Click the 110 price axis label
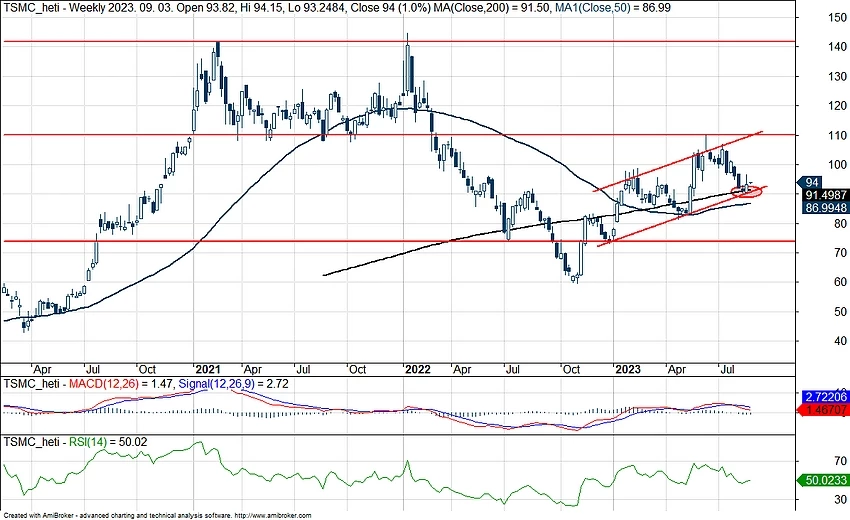This screenshot has height=520, width=850. (838, 136)
